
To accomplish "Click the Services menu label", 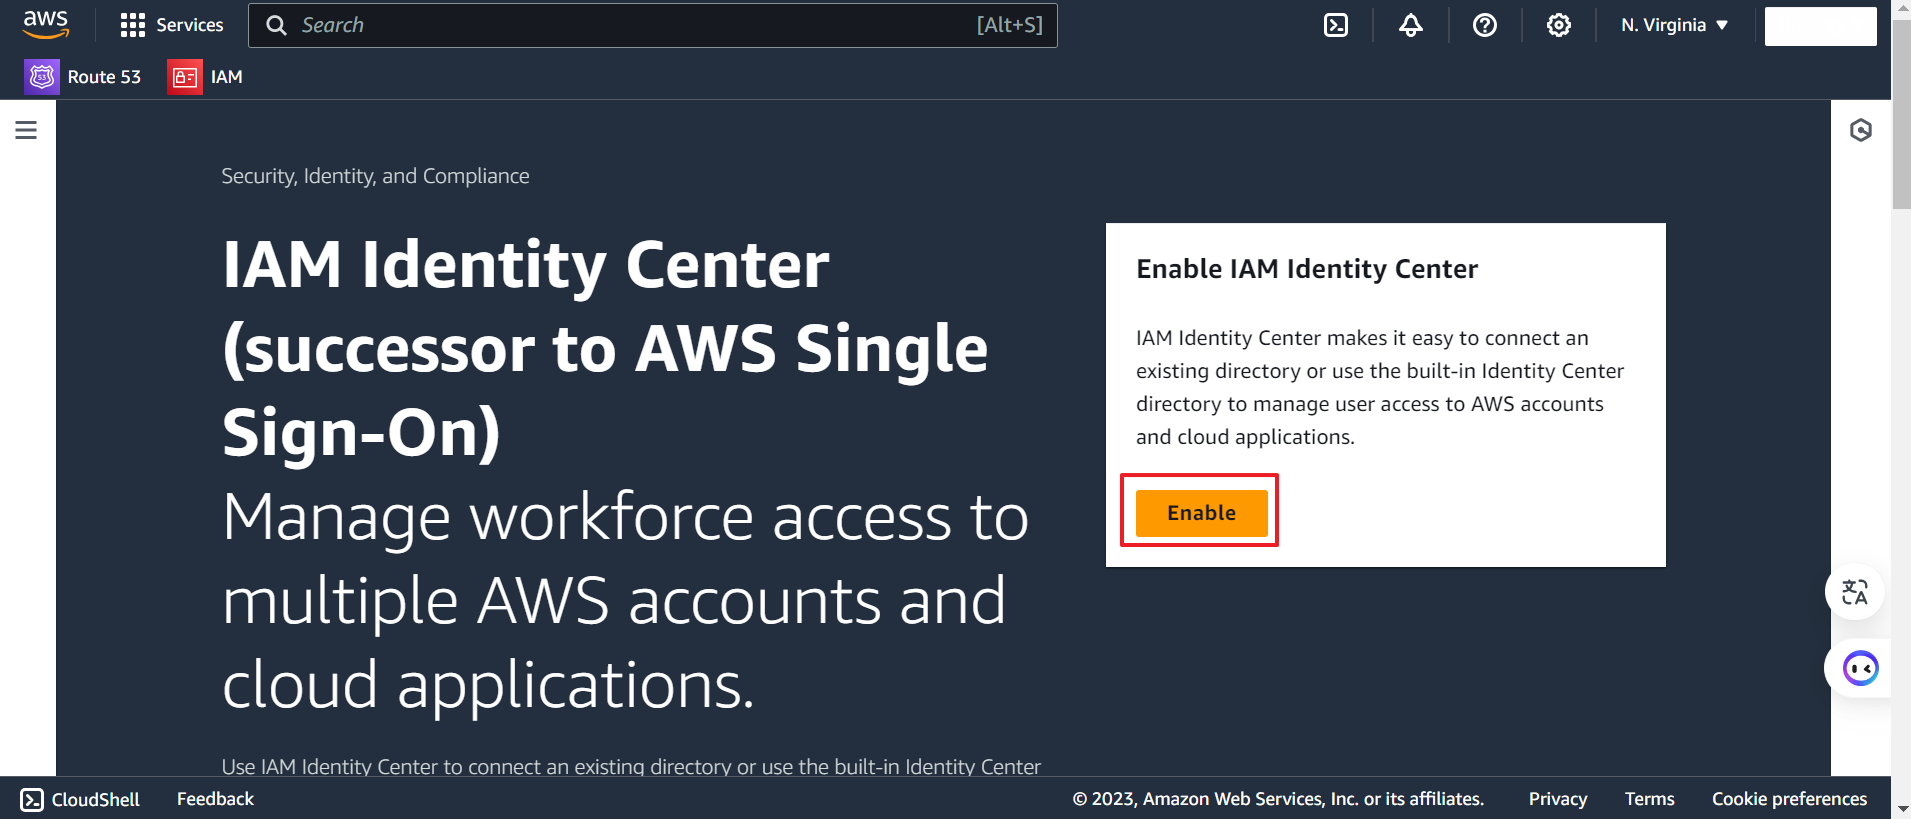I will tap(190, 25).
